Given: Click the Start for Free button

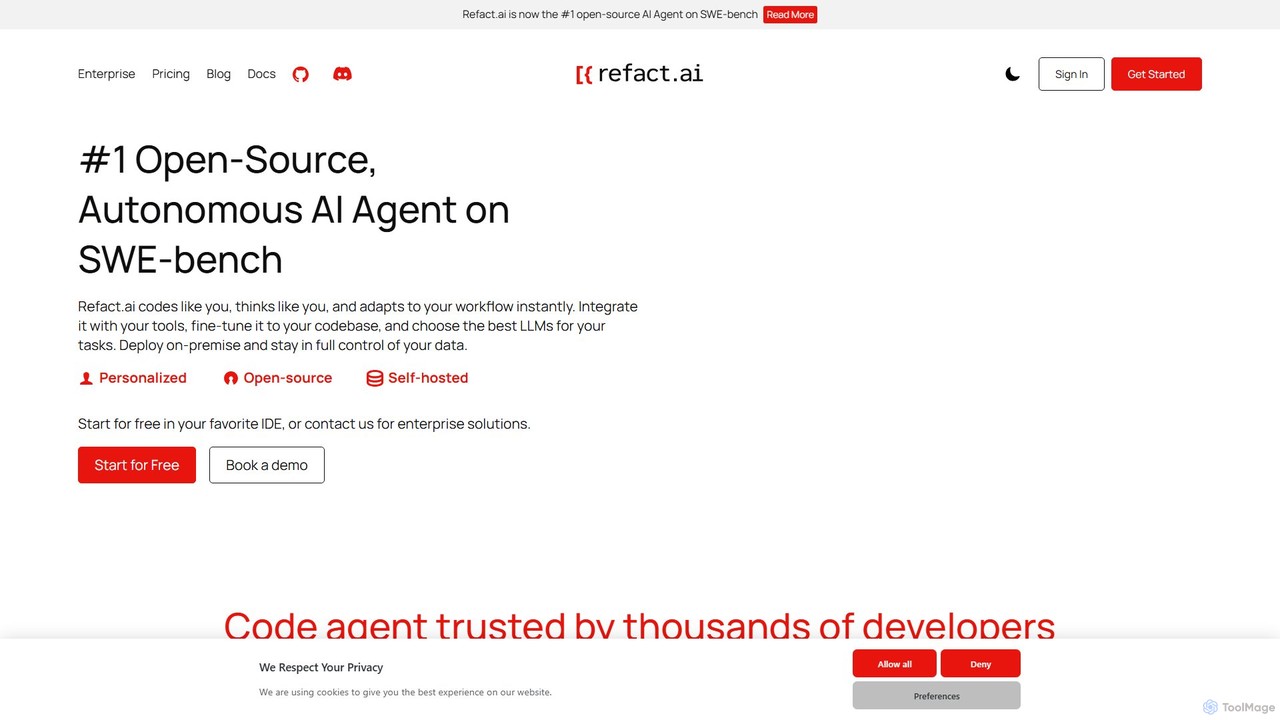Looking at the screenshot, I should pyautogui.click(x=137, y=465).
